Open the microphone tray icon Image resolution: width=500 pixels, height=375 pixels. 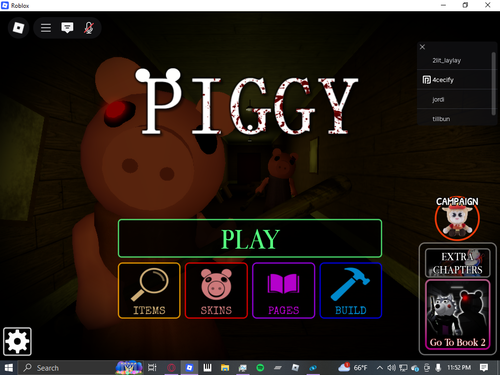(x=438, y=368)
